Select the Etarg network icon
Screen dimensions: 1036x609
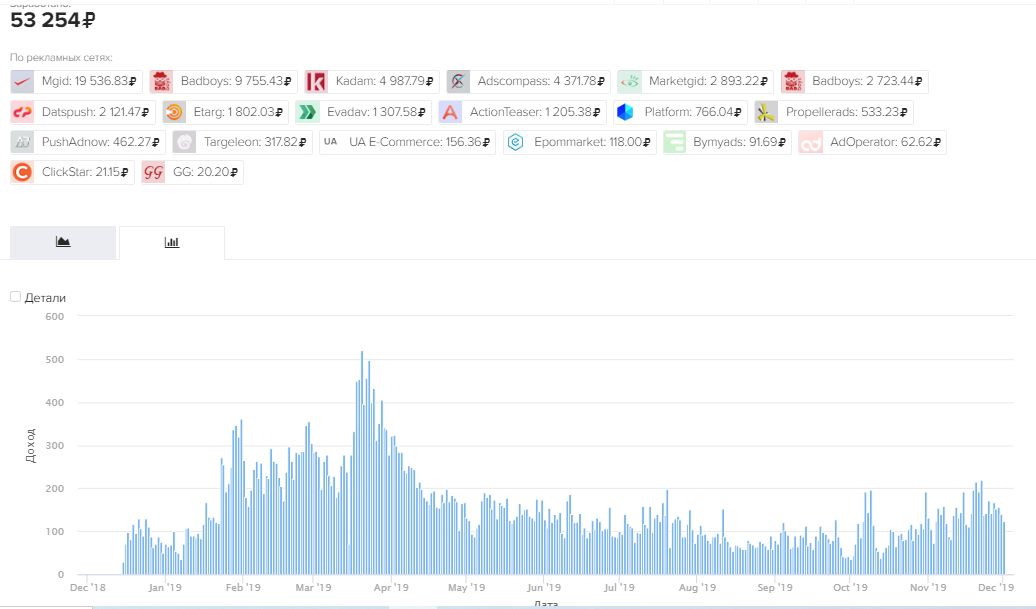pos(174,112)
